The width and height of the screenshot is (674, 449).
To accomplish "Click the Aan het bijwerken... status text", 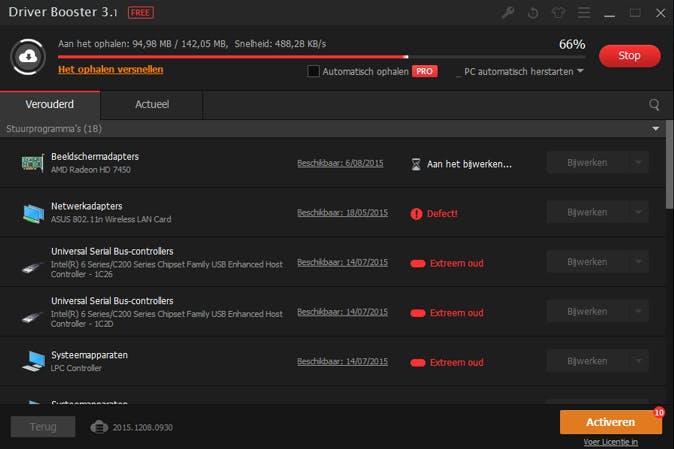I will click(469, 164).
